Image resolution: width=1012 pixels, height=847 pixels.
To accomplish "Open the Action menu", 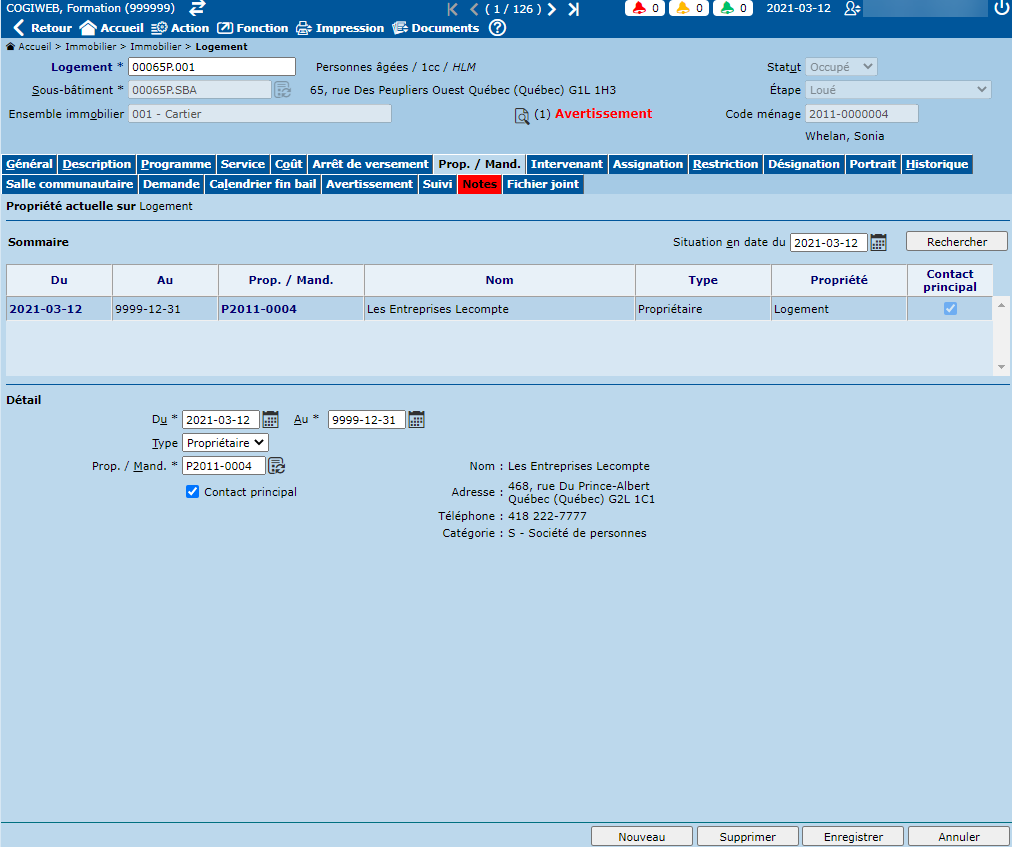I will click(x=180, y=28).
